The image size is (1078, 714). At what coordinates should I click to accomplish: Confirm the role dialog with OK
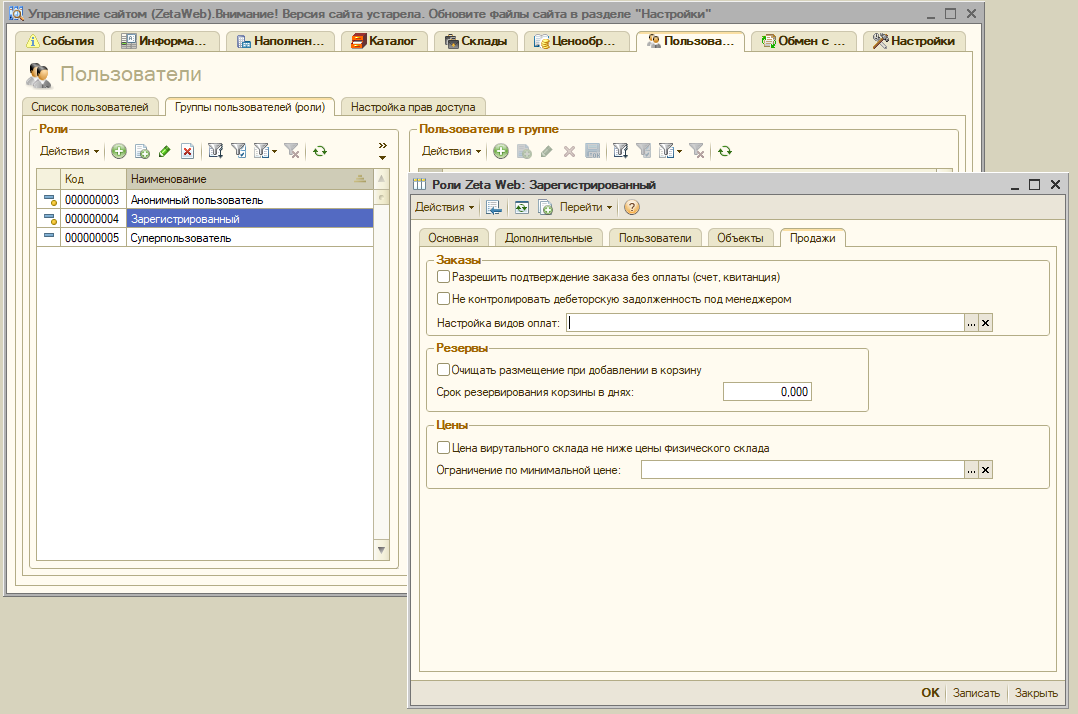tap(930, 693)
